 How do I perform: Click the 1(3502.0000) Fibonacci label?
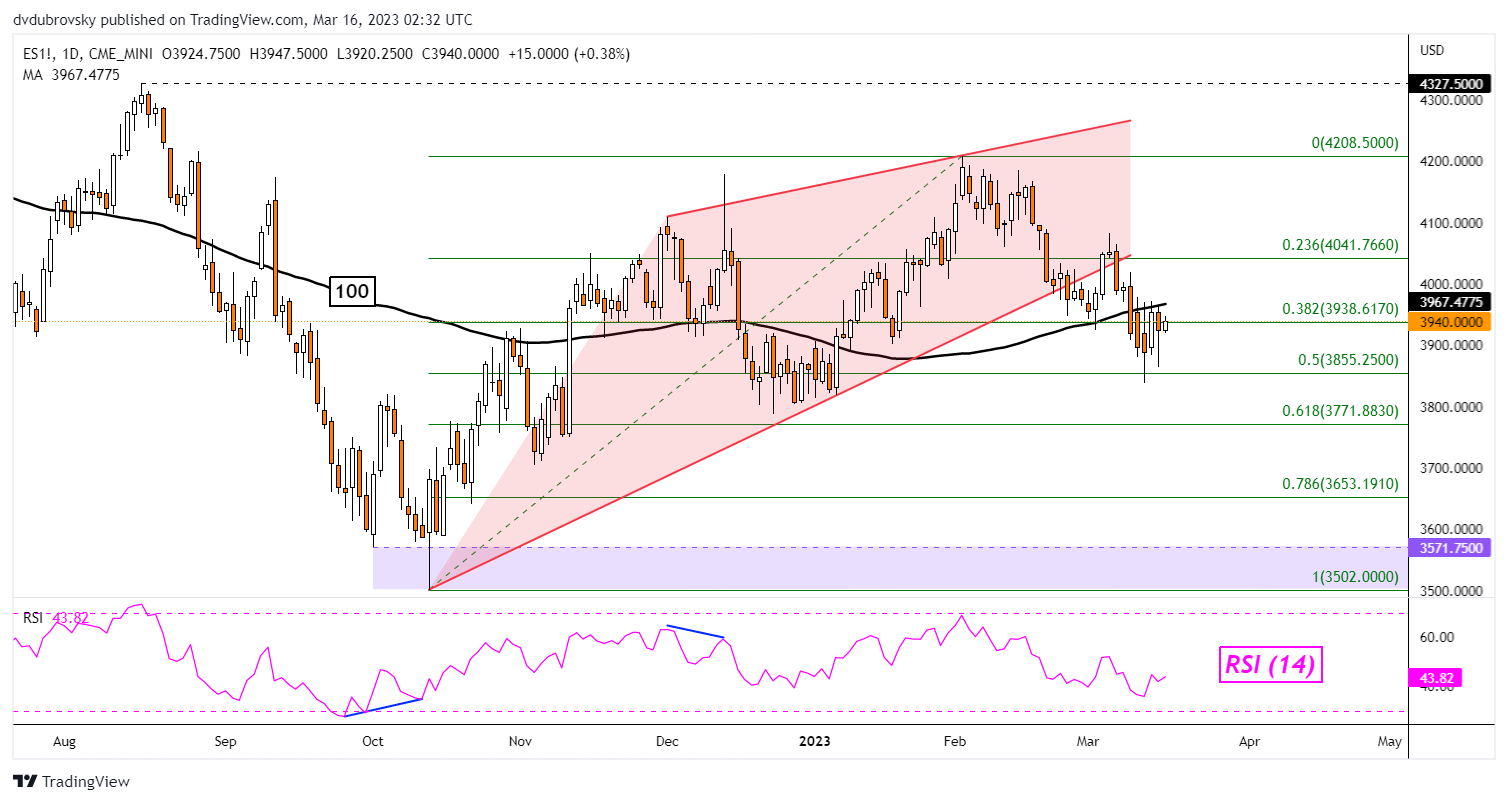point(1354,576)
